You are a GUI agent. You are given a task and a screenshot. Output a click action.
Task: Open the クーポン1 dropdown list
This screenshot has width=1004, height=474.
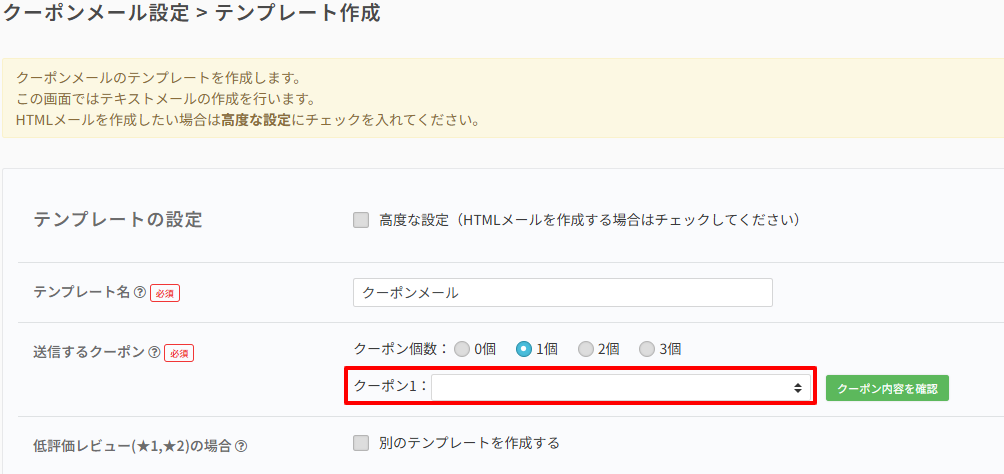(621, 387)
